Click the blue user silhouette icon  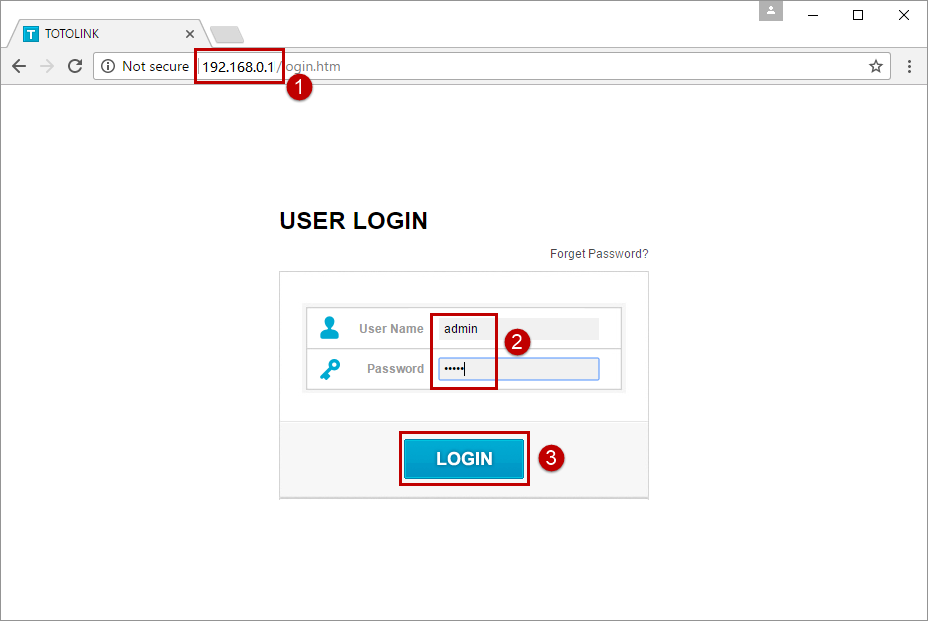(330, 328)
